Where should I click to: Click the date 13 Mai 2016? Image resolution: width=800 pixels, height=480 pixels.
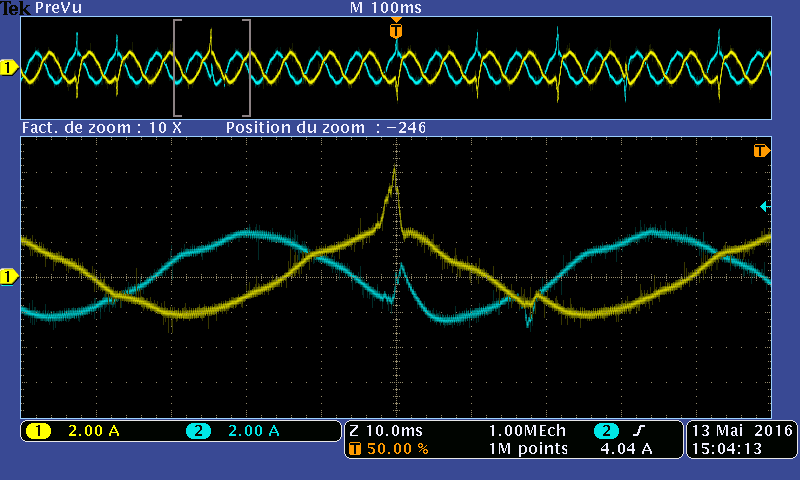(742, 431)
